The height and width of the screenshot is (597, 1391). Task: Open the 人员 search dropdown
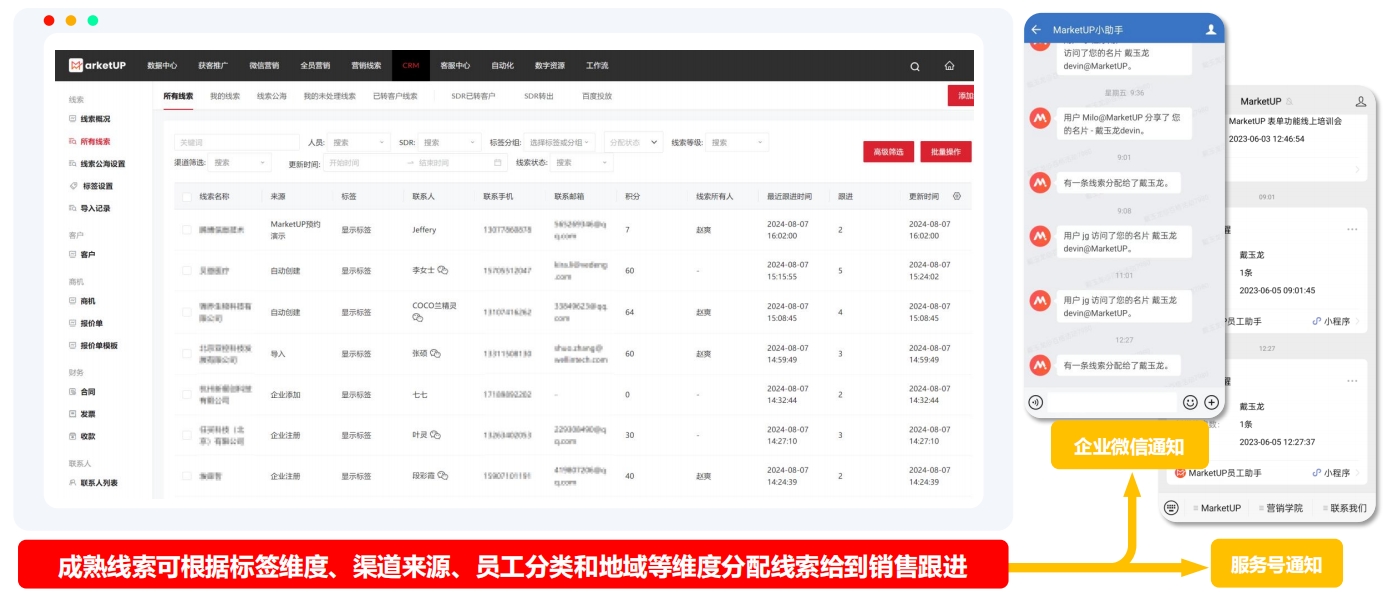point(359,143)
